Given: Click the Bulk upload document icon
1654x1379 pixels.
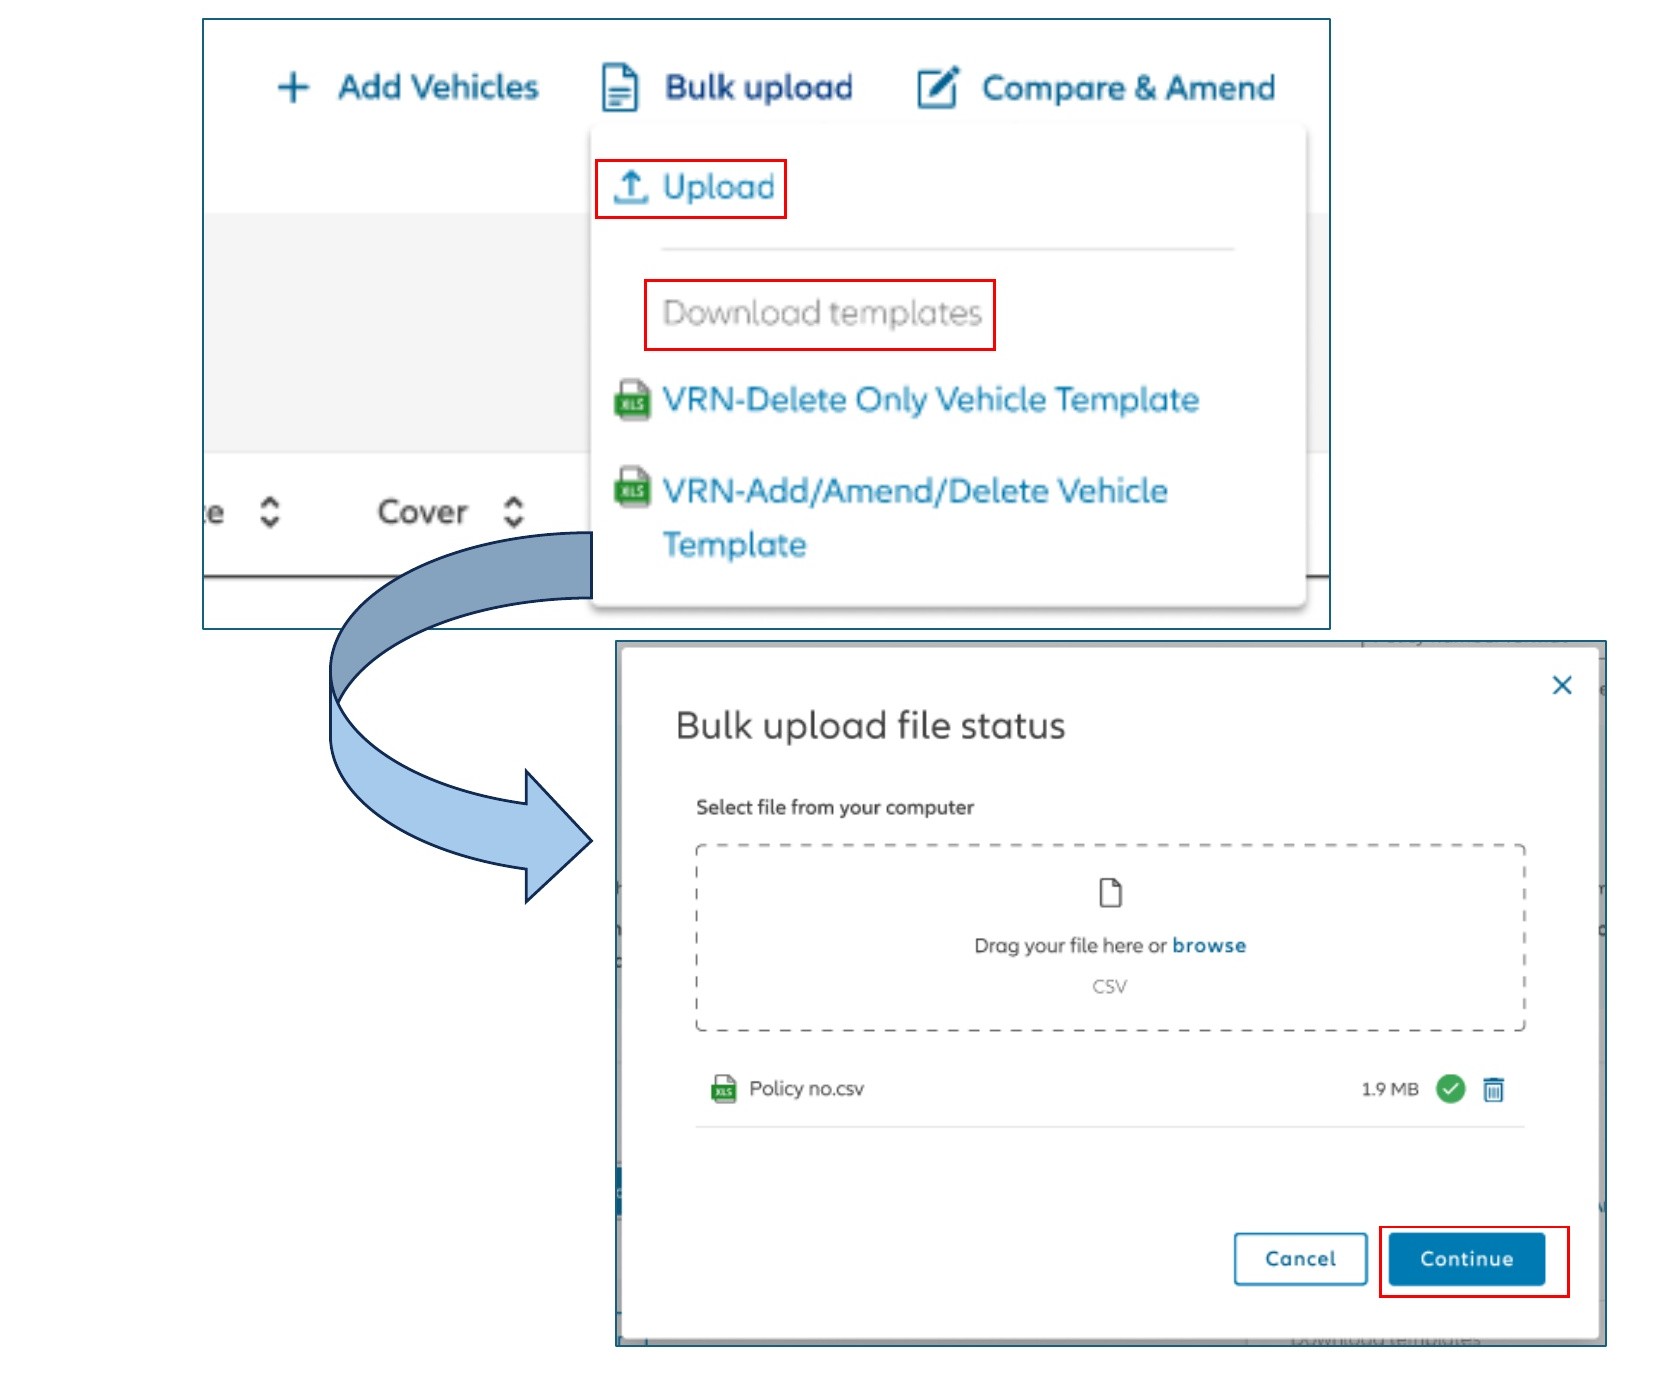Looking at the screenshot, I should 620,88.
